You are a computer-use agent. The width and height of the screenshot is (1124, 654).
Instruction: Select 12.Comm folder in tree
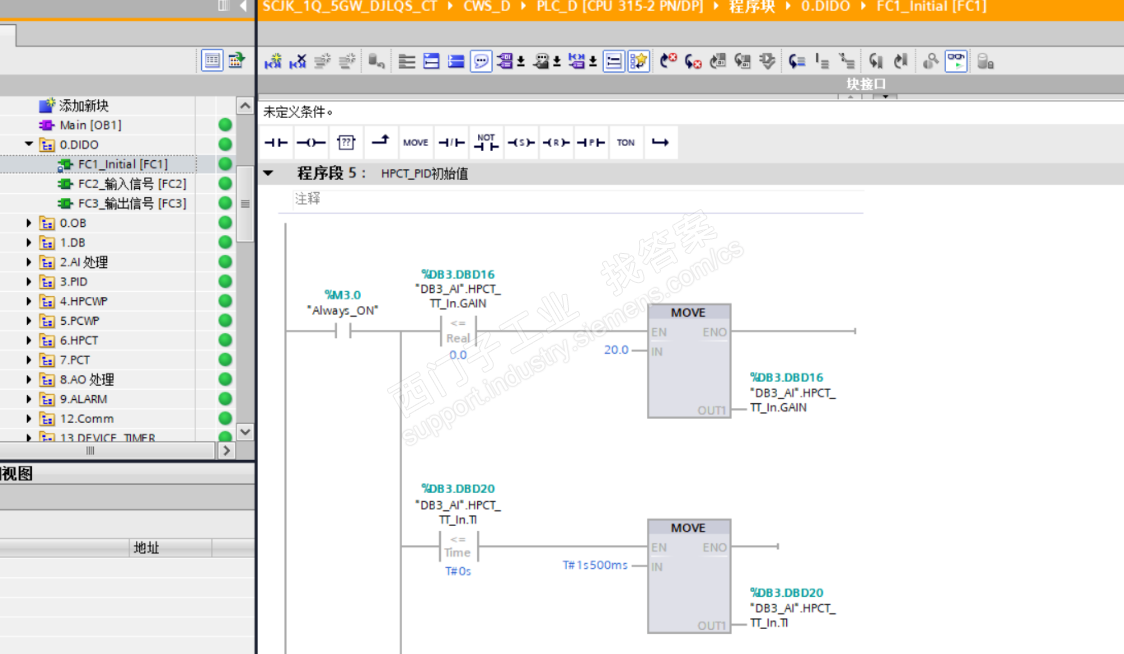click(x=87, y=419)
